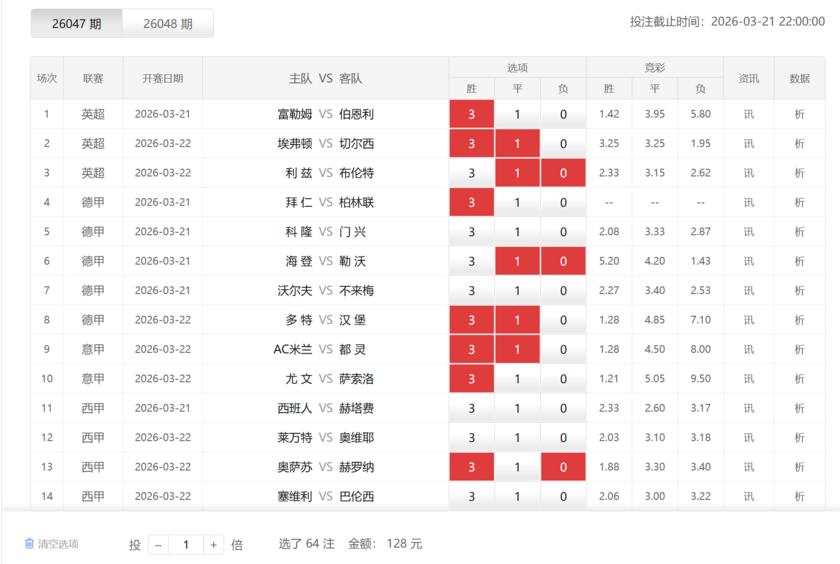Open 讯 info for 埃弗顿 VS 切尔西
Screen dimensions: 840x564
748,144
